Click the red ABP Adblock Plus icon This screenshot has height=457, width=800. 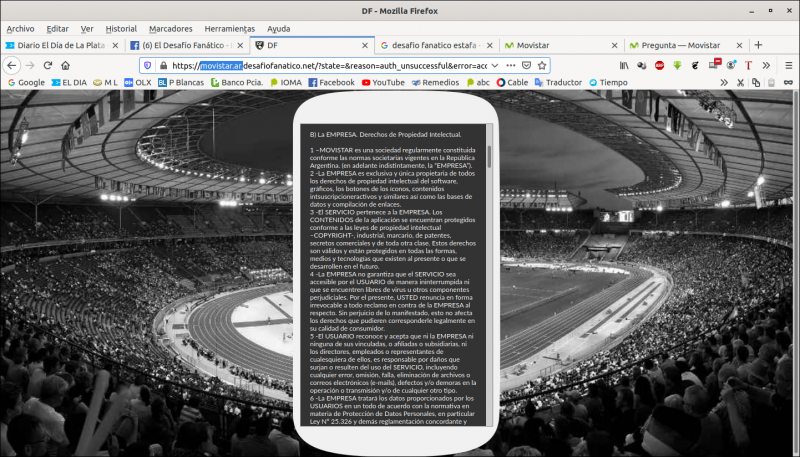point(659,65)
